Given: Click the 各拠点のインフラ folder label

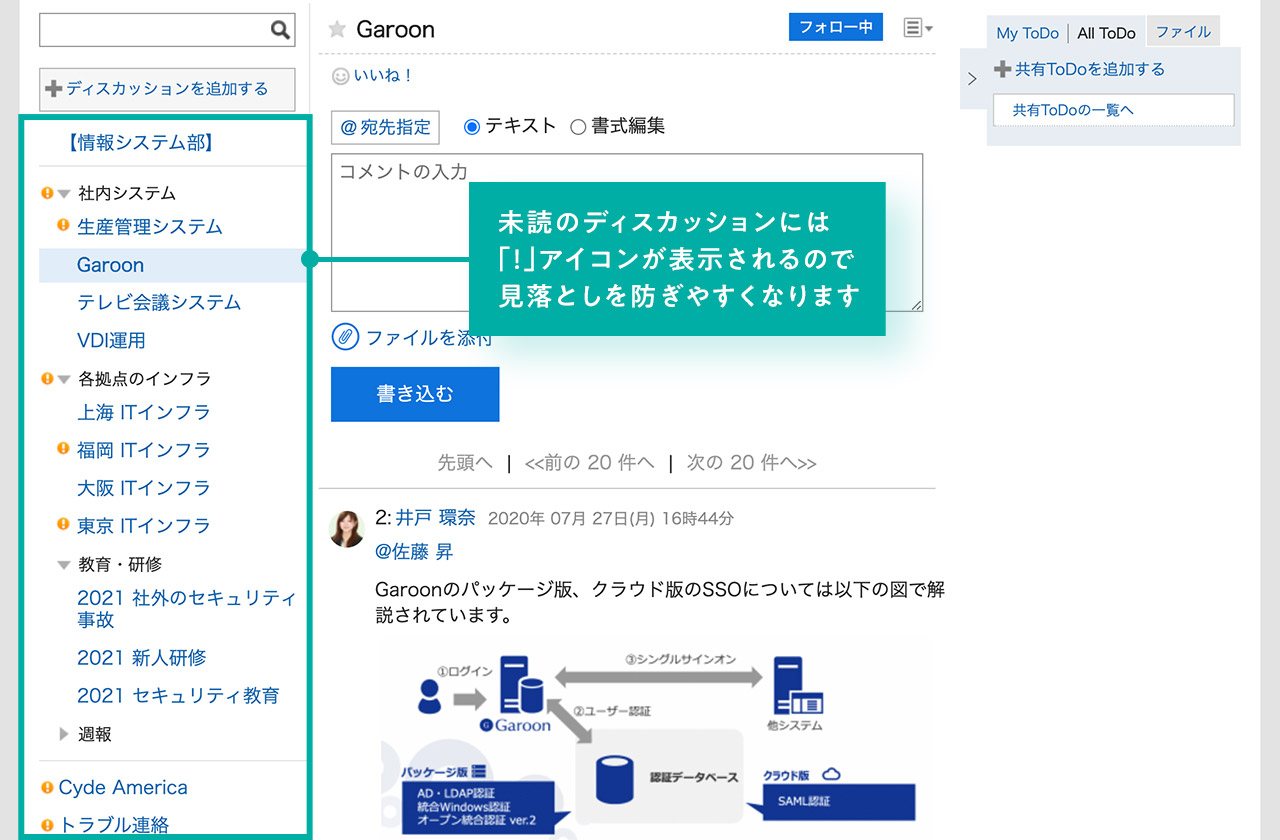Looking at the screenshot, I should 145,379.
